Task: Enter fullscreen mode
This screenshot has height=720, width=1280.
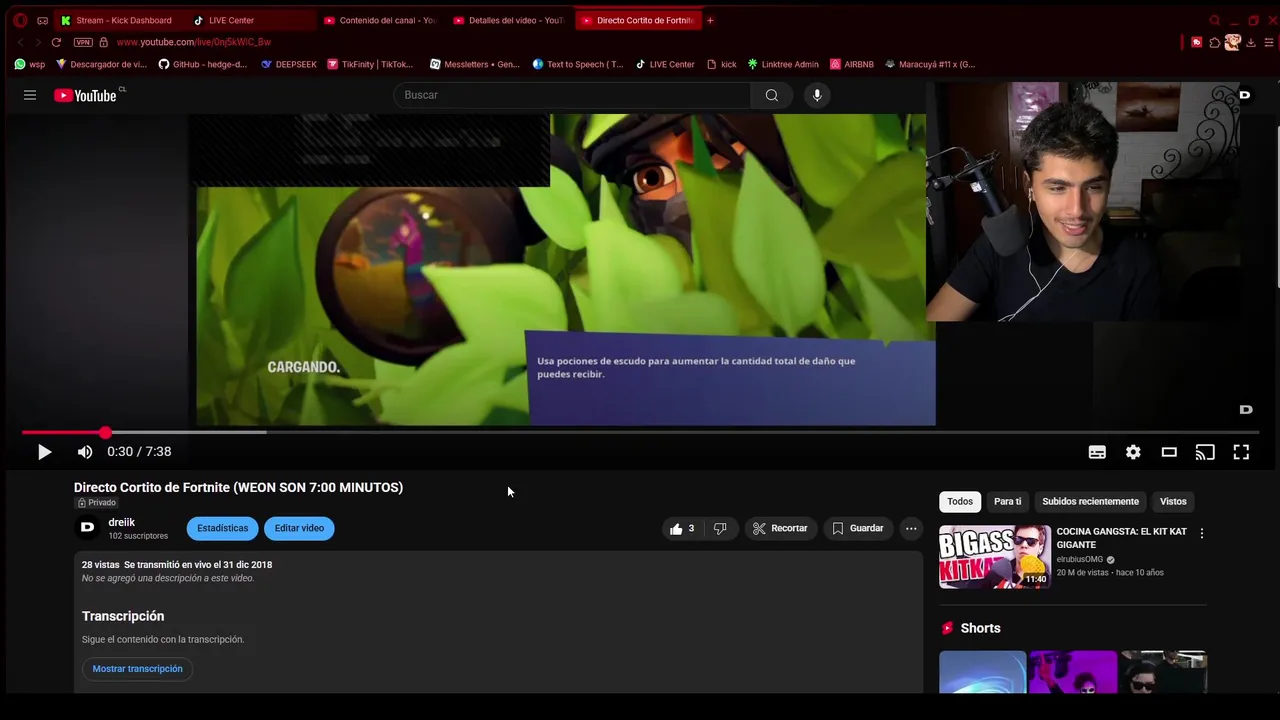Action: pyautogui.click(x=1241, y=452)
